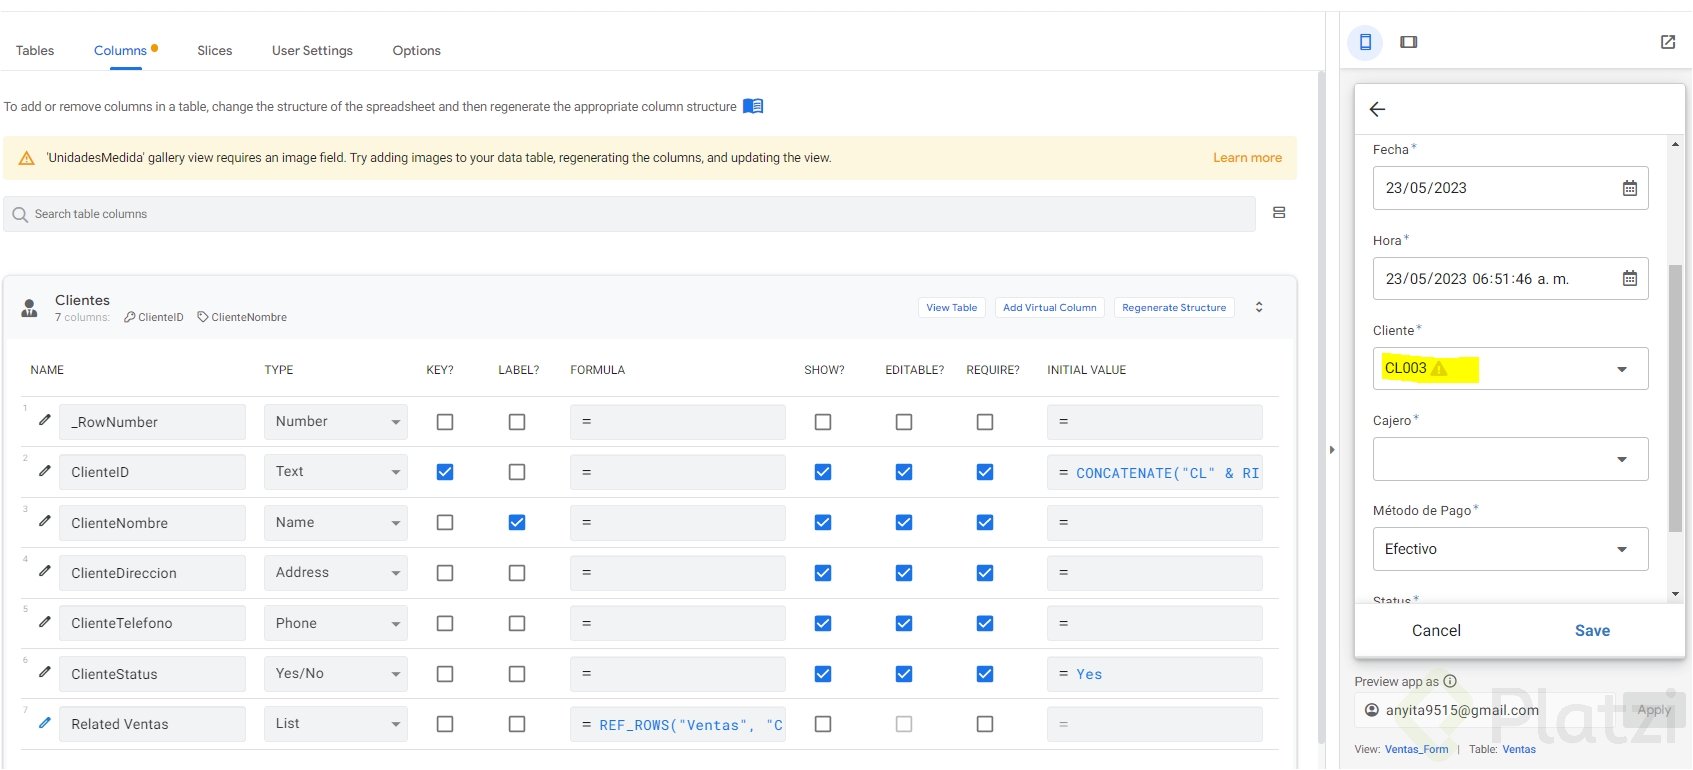Image resolution: width=1693 pixels, height=770 pixels.
Task: Open the User Settings tab
Action: pos(312,50)
